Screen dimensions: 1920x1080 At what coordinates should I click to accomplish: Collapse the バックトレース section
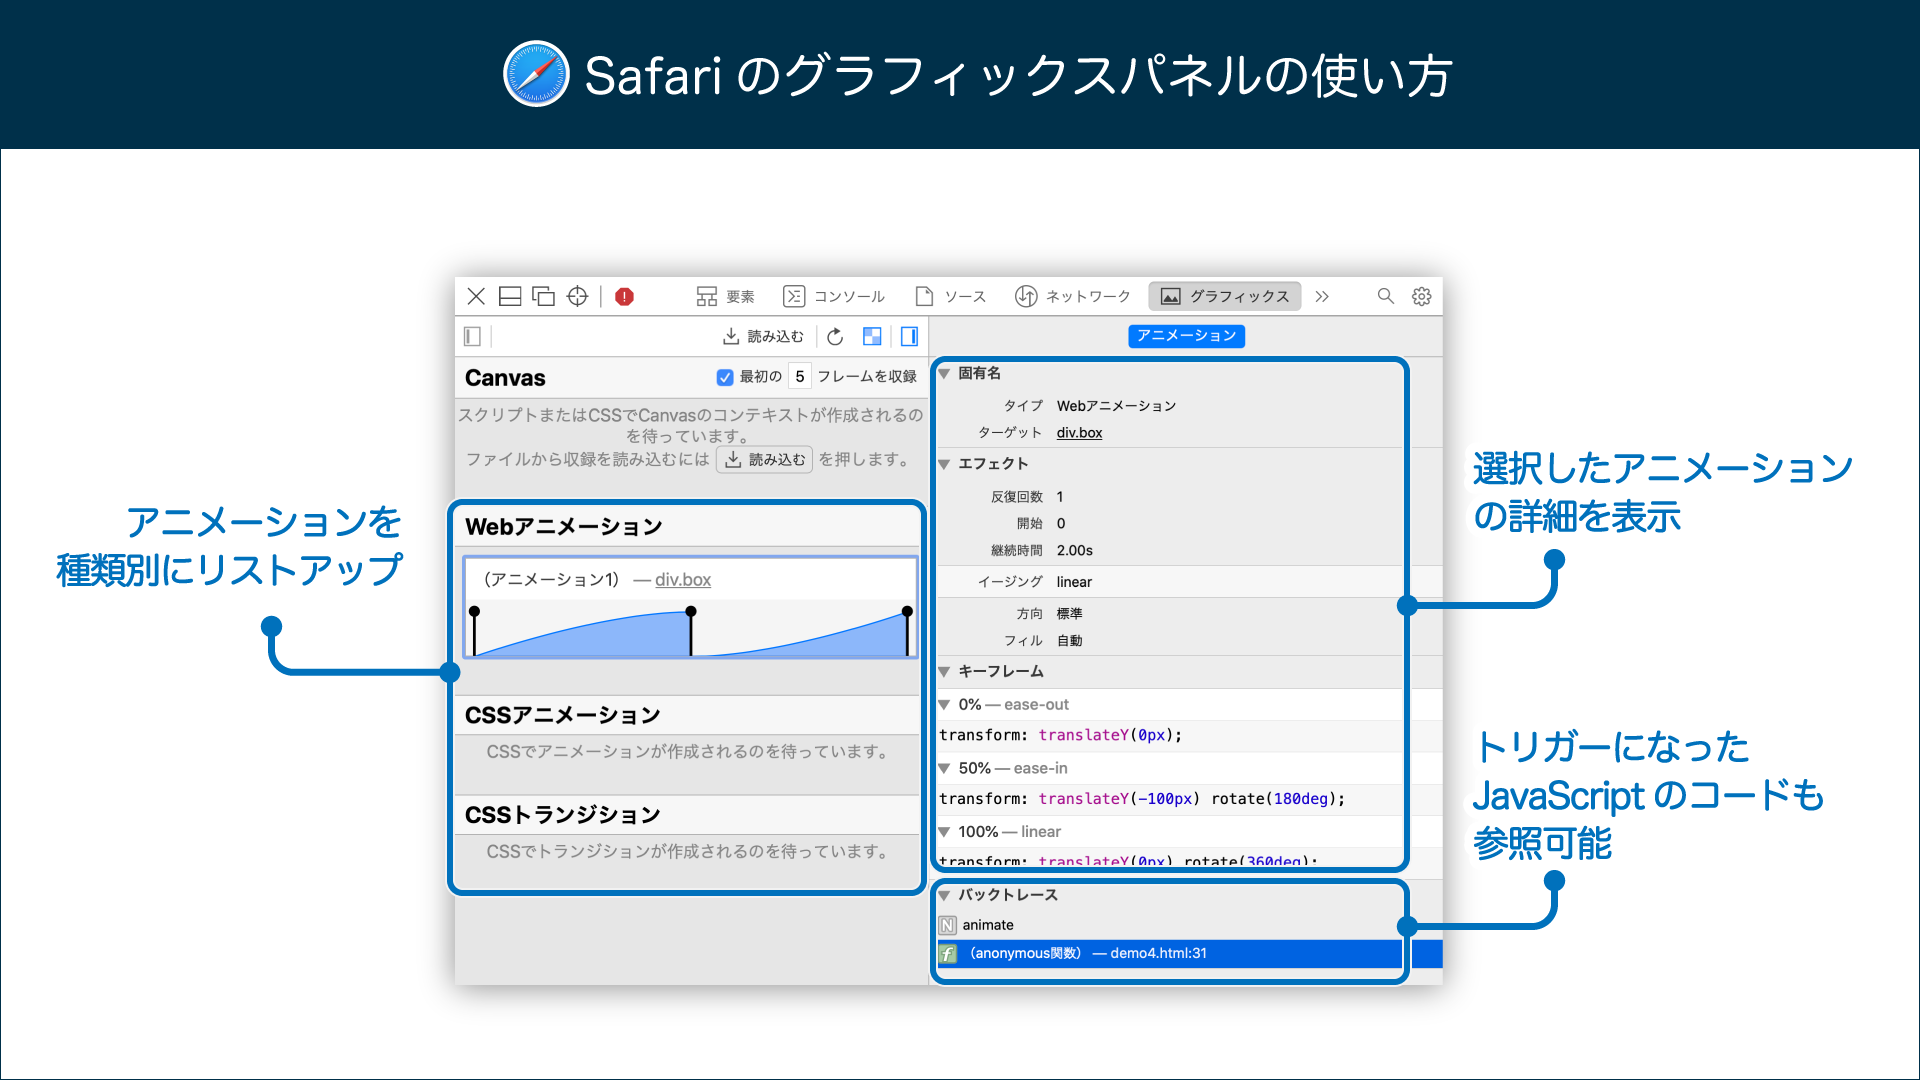tap(944, 895)
